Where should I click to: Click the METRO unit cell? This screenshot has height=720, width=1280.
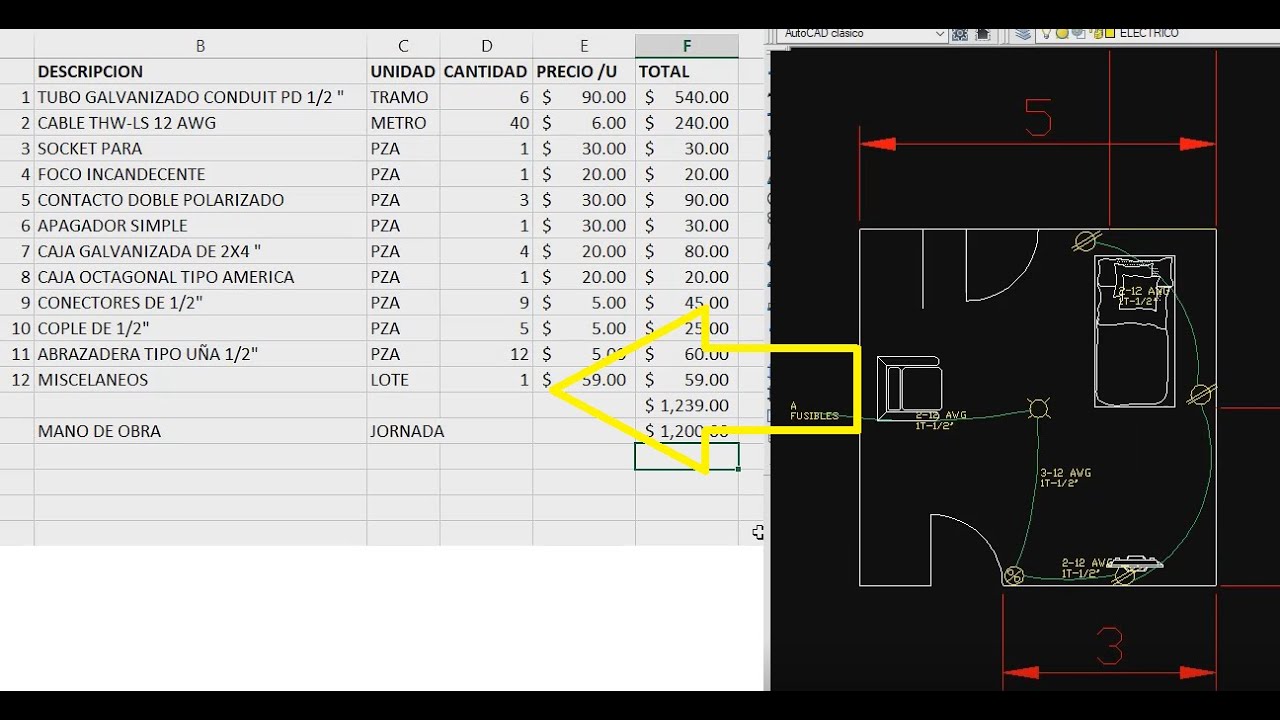[403, 123]
